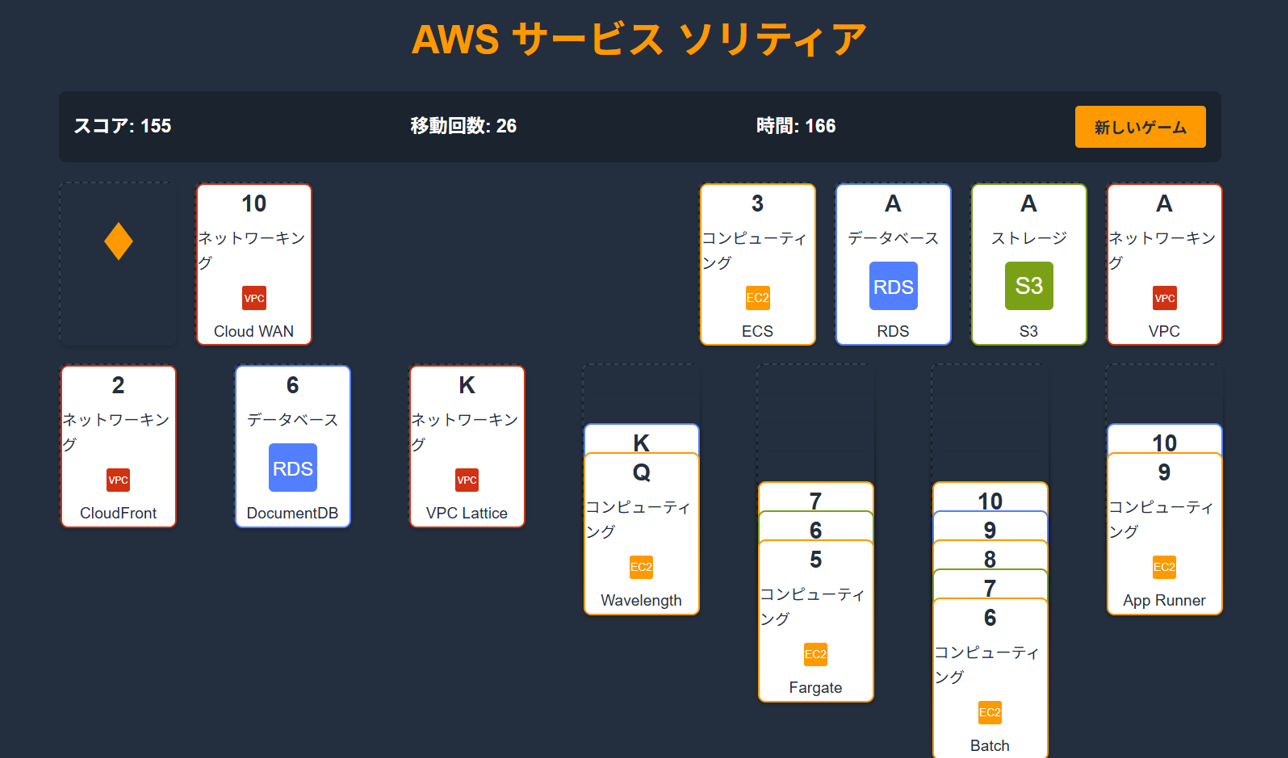Select the 3 ECS foundation card

pos(758,264)
